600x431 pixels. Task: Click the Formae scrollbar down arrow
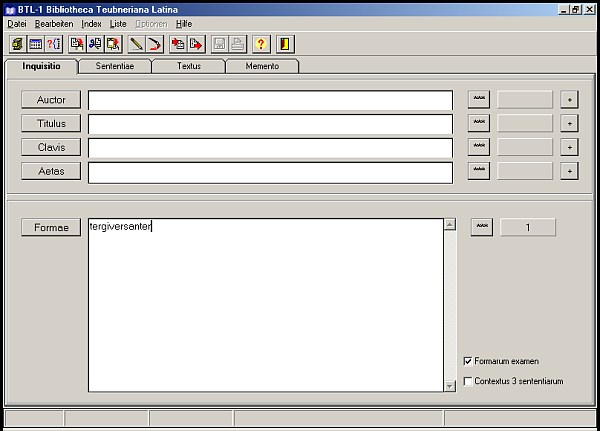coord(450,386)
